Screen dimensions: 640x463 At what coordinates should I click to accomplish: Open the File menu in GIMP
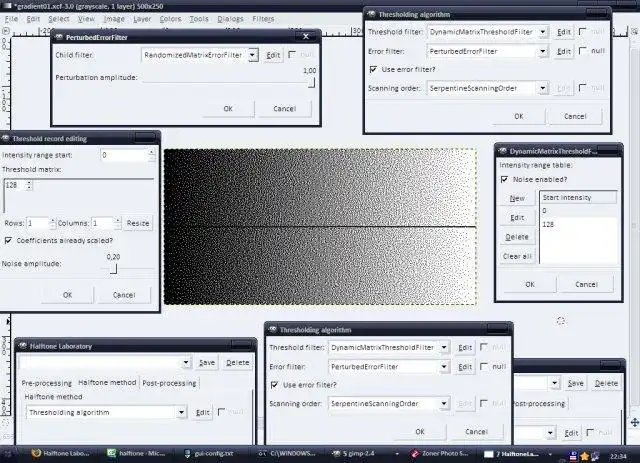(x=11, y=19)
